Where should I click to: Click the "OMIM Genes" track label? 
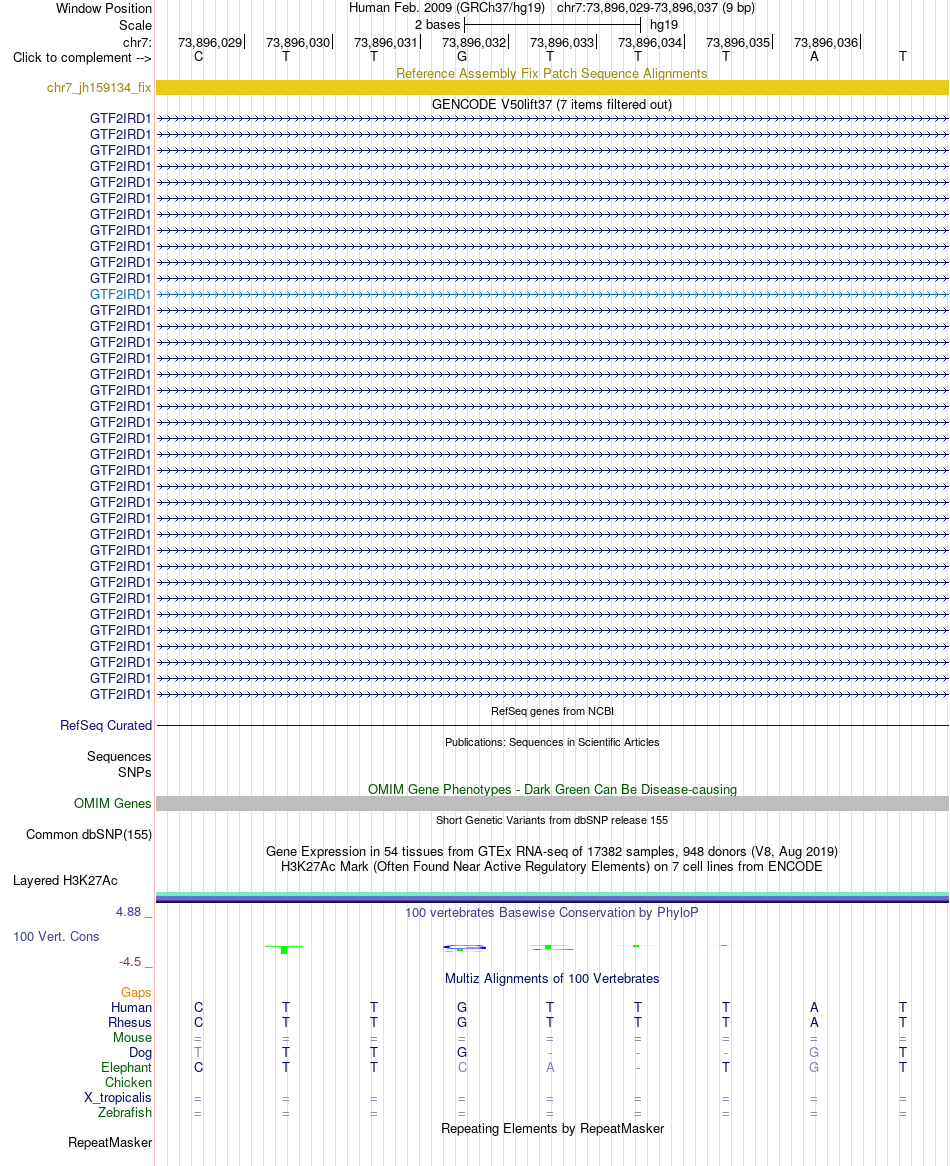[112, 803]
